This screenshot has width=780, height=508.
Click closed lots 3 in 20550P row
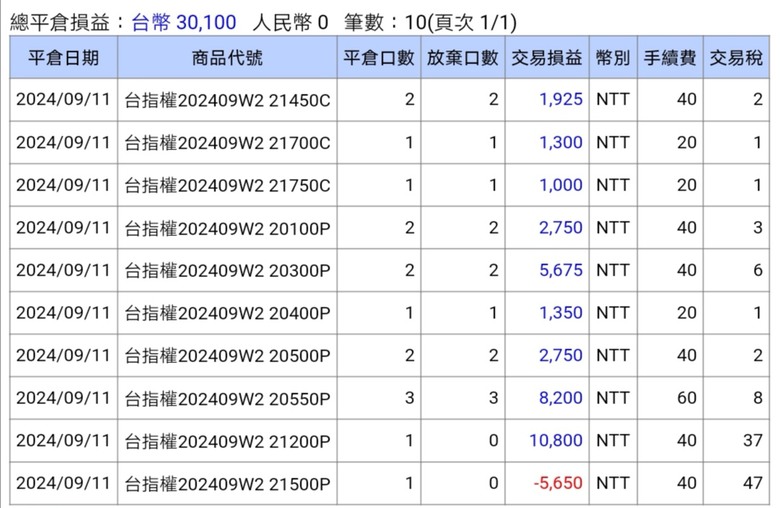[409, 398]
